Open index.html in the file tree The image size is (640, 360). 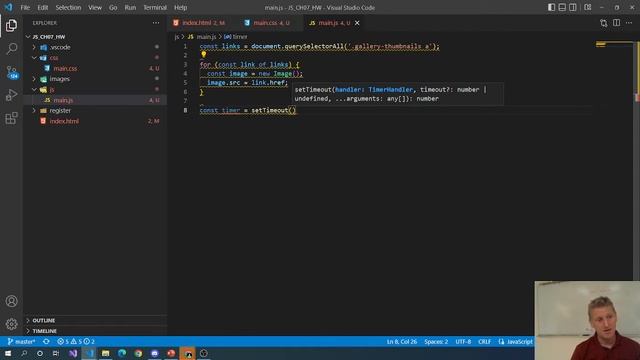tap(95, 121)
